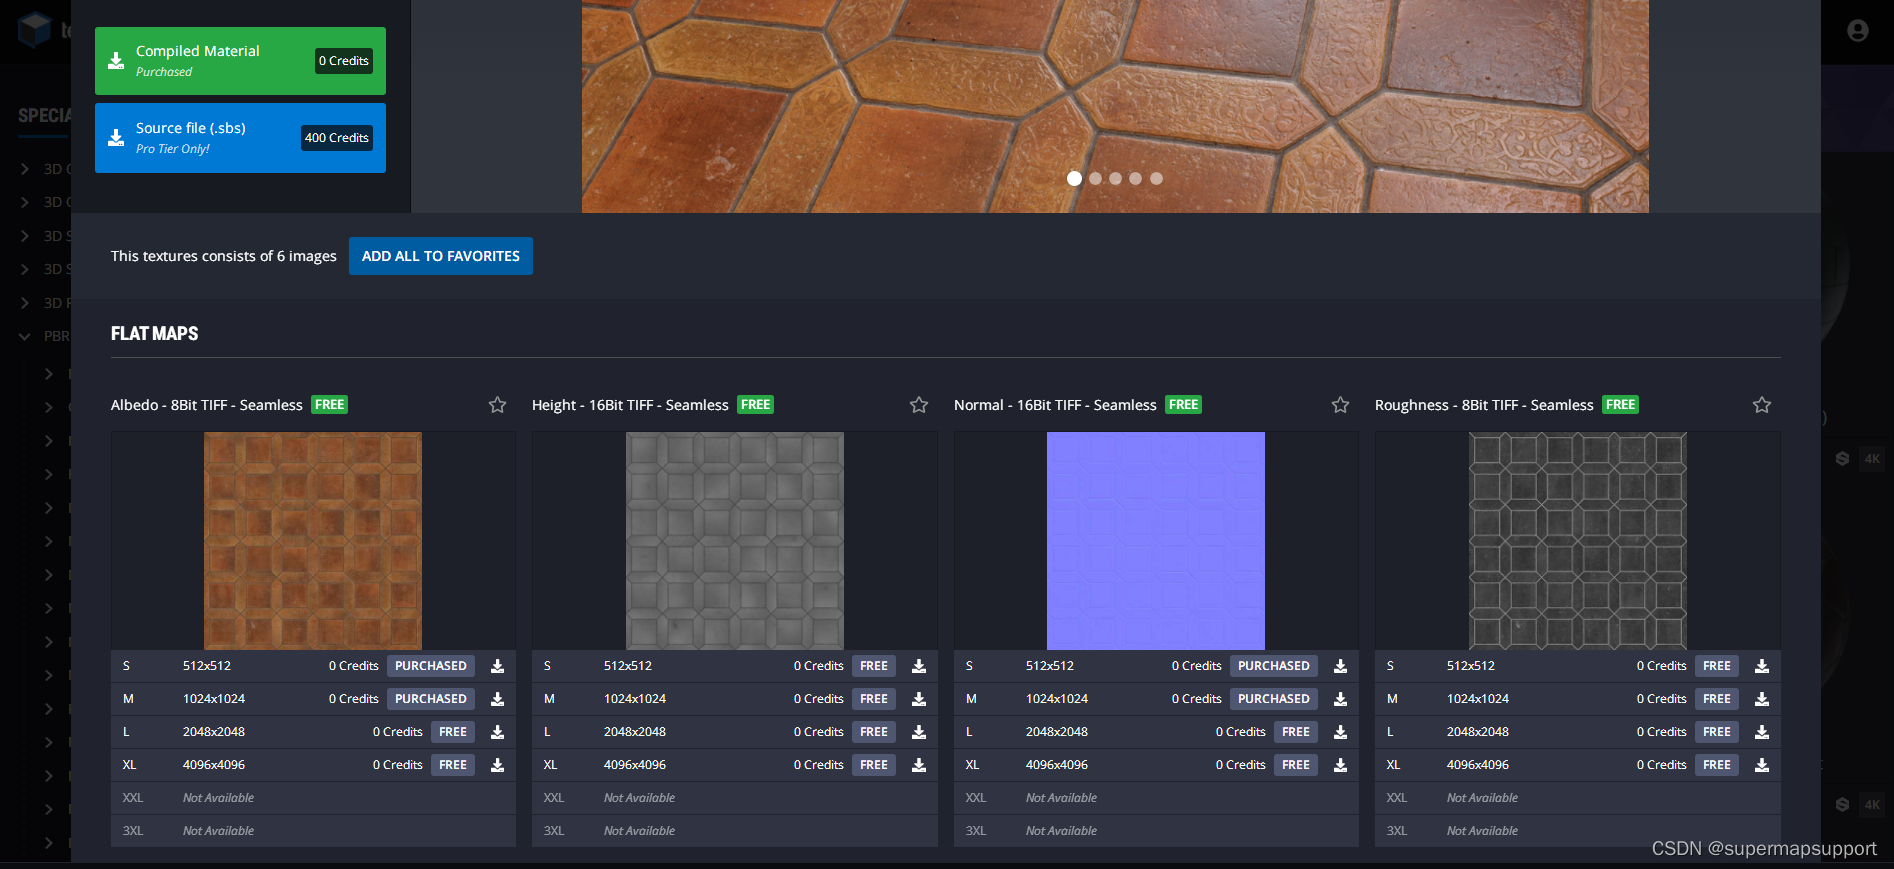
Task: Show fifth preview carousel slide dot
Action: (x=1156, y=178)
